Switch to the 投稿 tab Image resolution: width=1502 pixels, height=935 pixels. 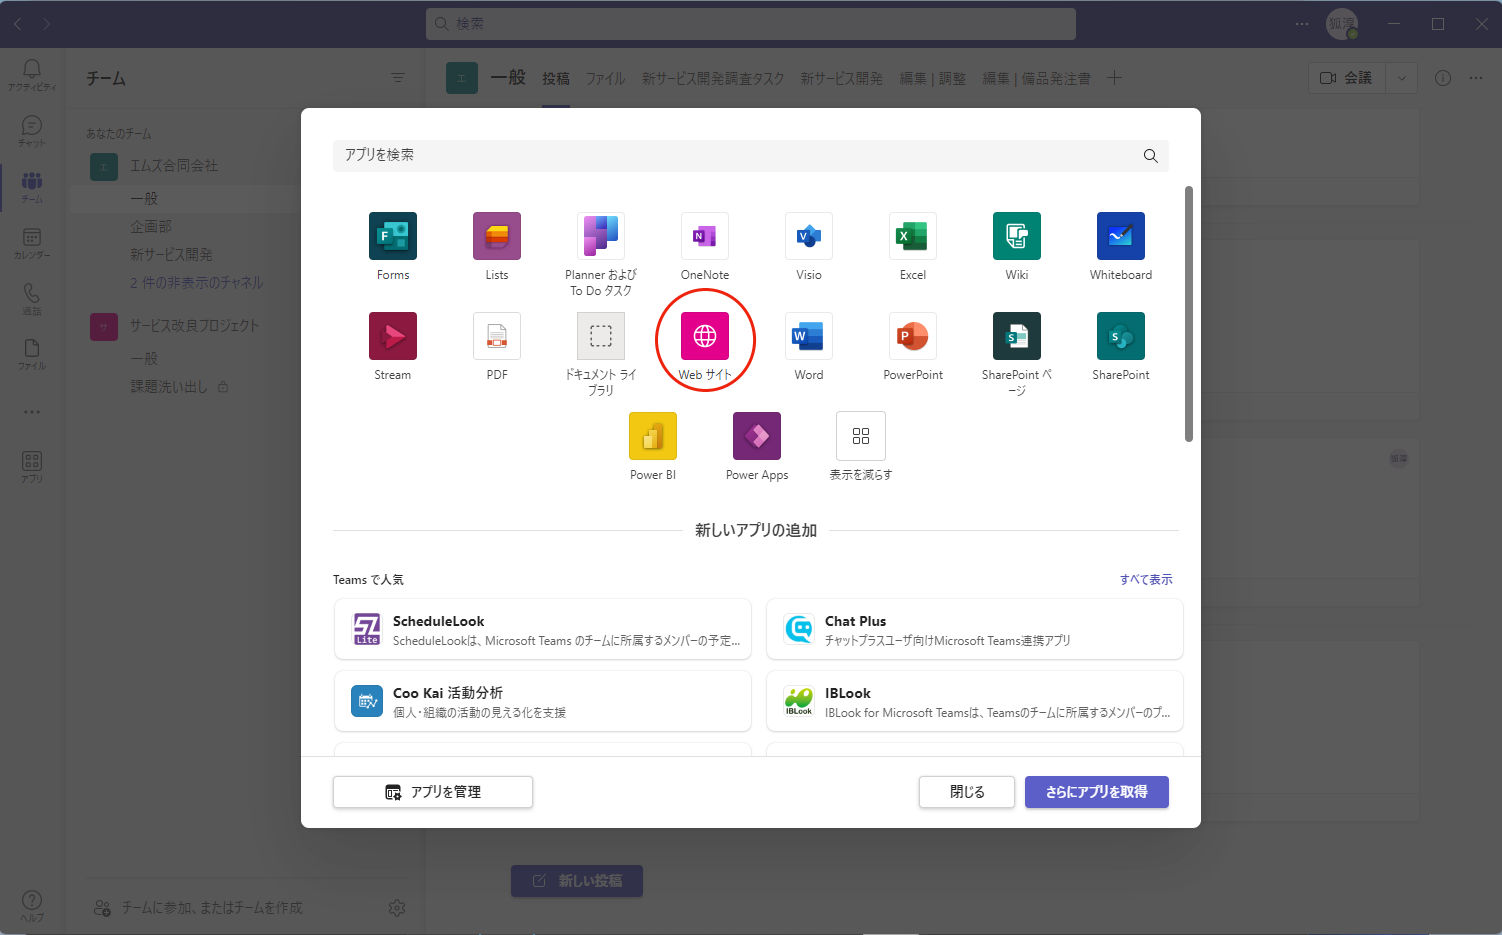(x=556, y=78)
